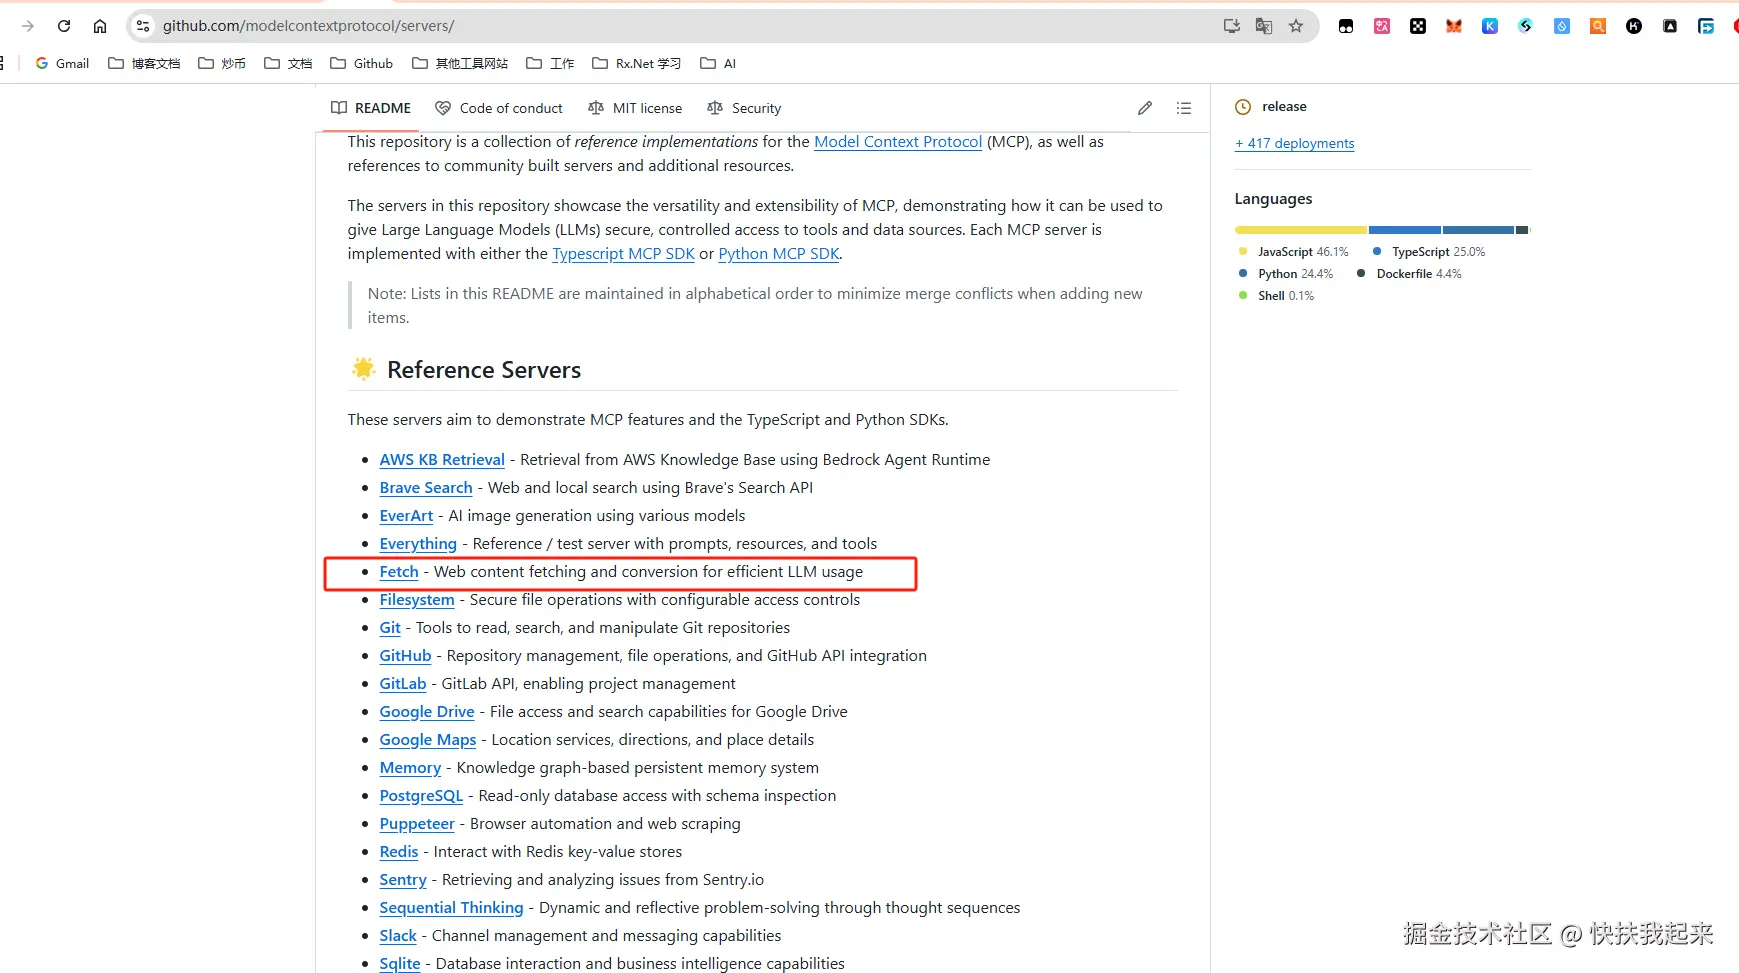Image resolution: width=1739 pixels, height=973 pixels.
Task: Open the Slack server link
Action: [398, 936]
